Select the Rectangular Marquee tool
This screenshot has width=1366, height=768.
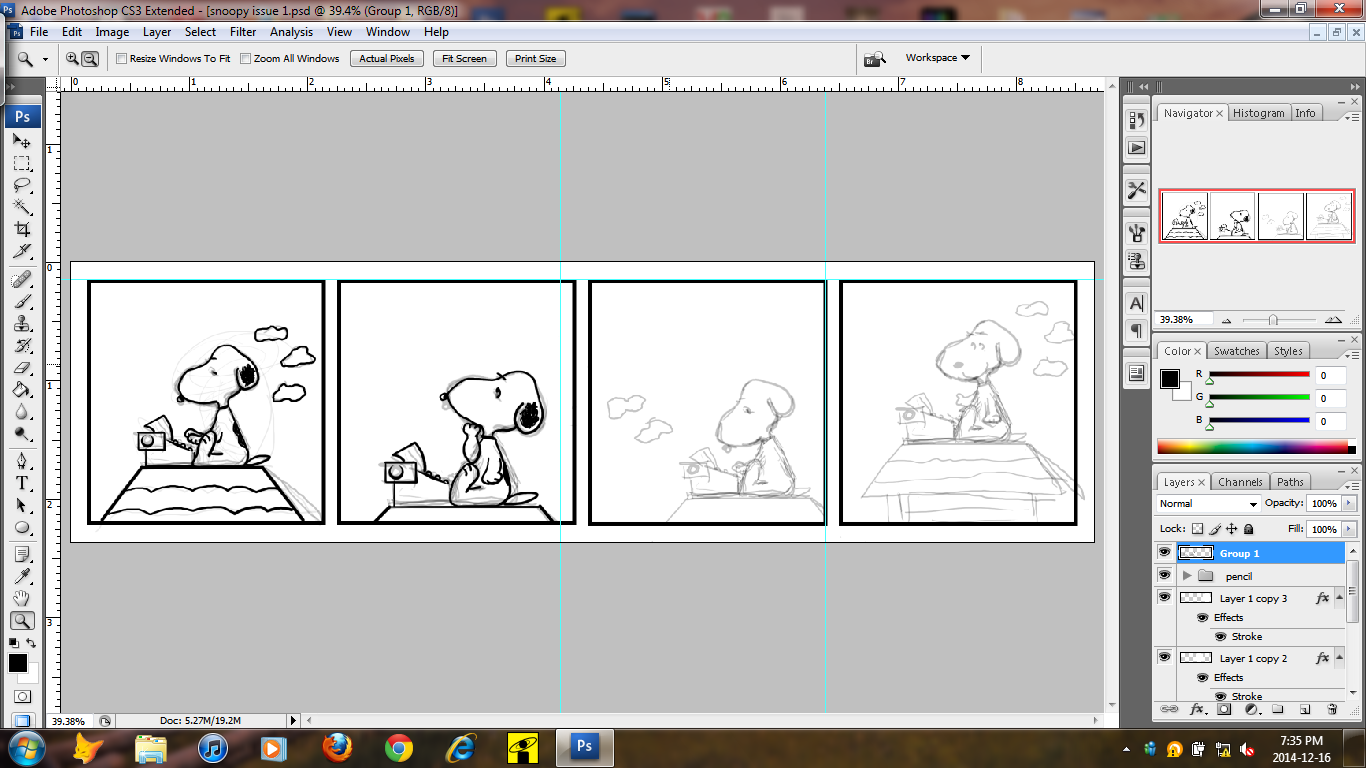point(22,163)
